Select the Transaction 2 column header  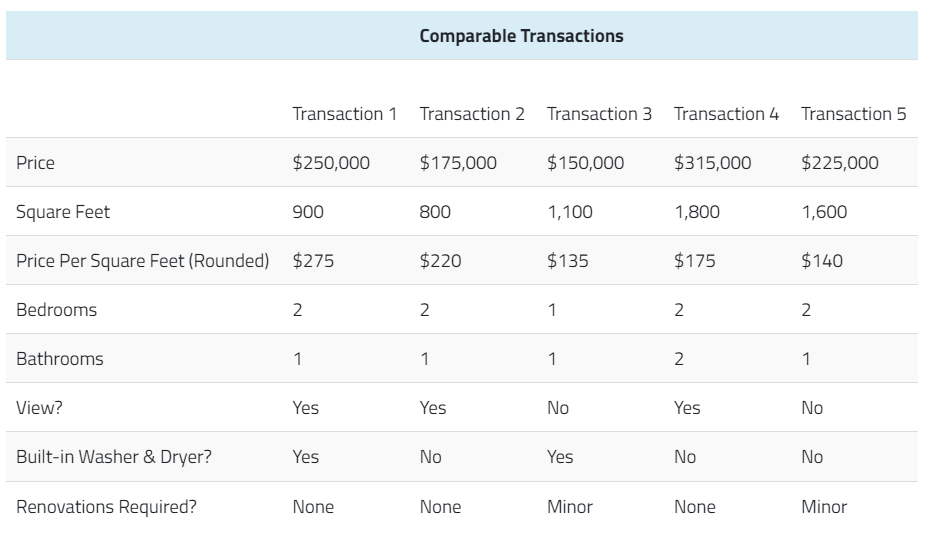pos(472,114)
